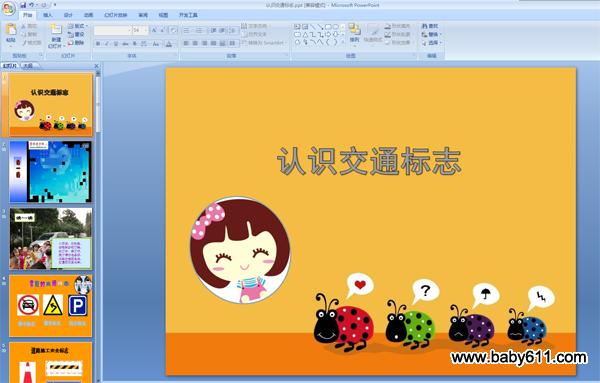Expand the slide Layout (版式) dropdown
600x383 pixels.
click(78, 26)
